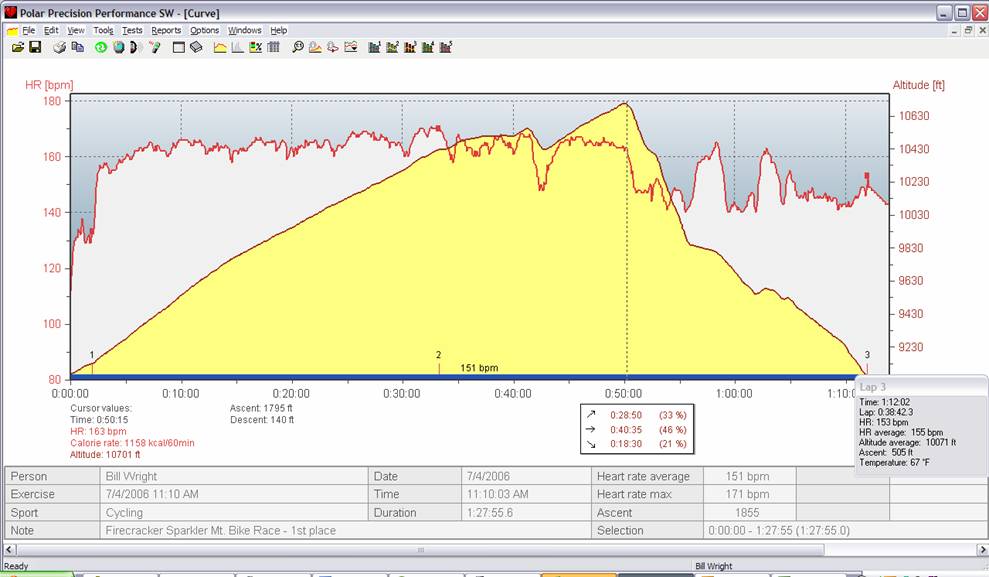The image size is (989, 577).
Task: Click the green circular arrows icon
Action: point(101,47)
